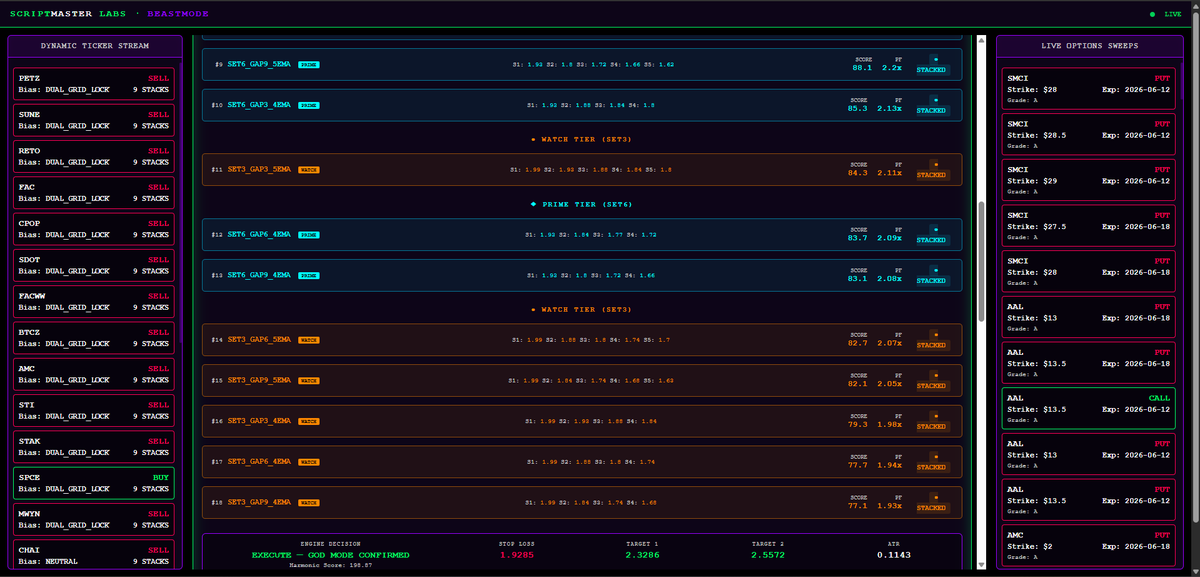
Task: Click the Dynamic Ticker Stream panel header
Action: point(95,46)
